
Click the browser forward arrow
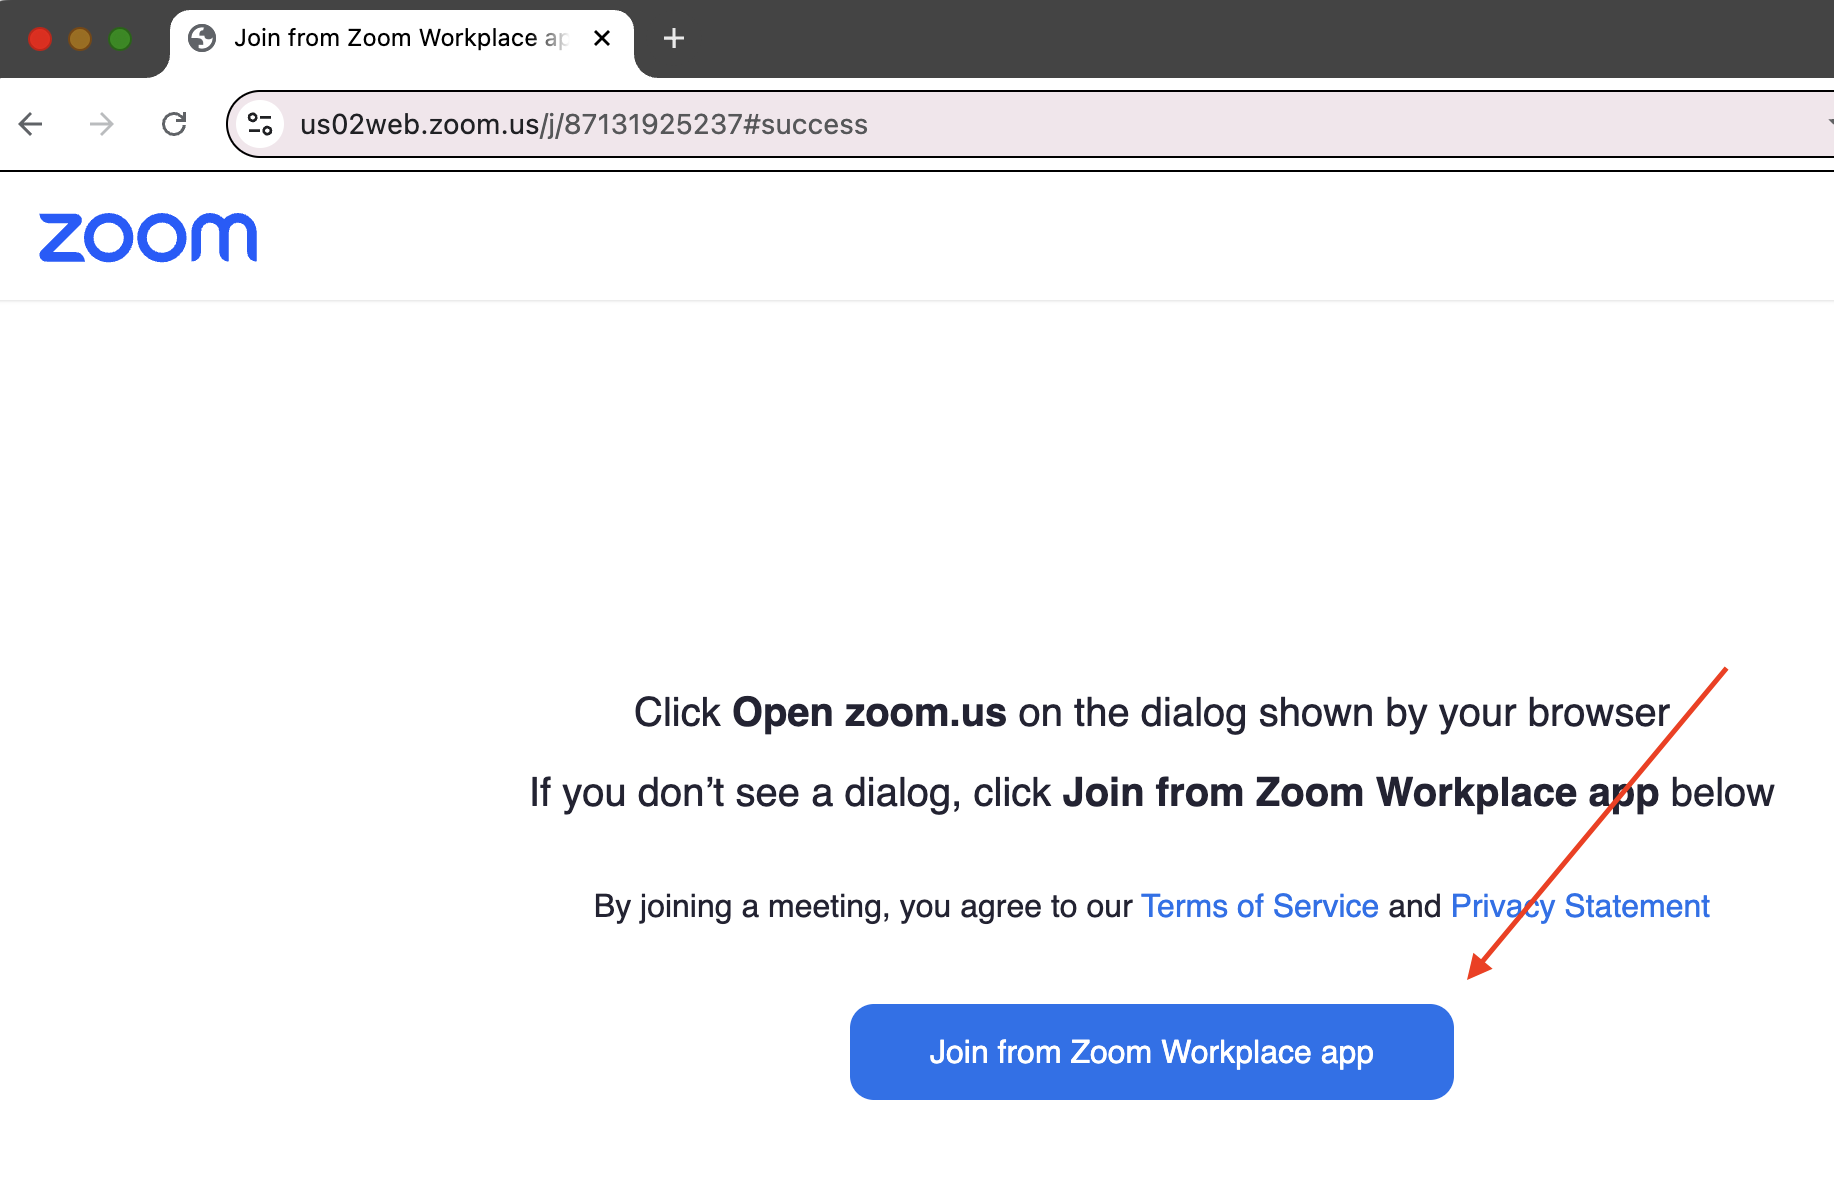(x=101, y=124)
